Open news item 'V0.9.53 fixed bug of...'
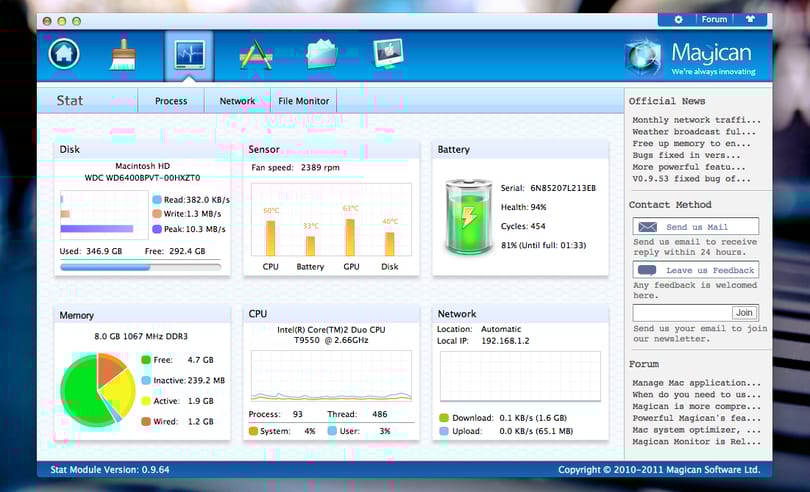 pyautogui.click(x=691, y=179)
